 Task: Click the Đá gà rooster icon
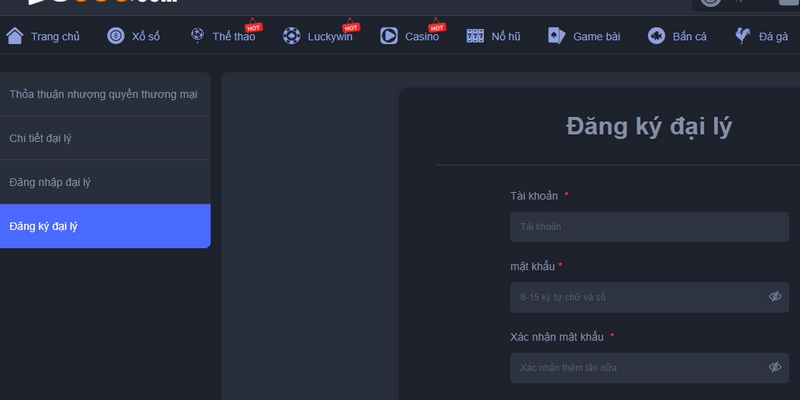pyautogui.click(x=742, y=36)
